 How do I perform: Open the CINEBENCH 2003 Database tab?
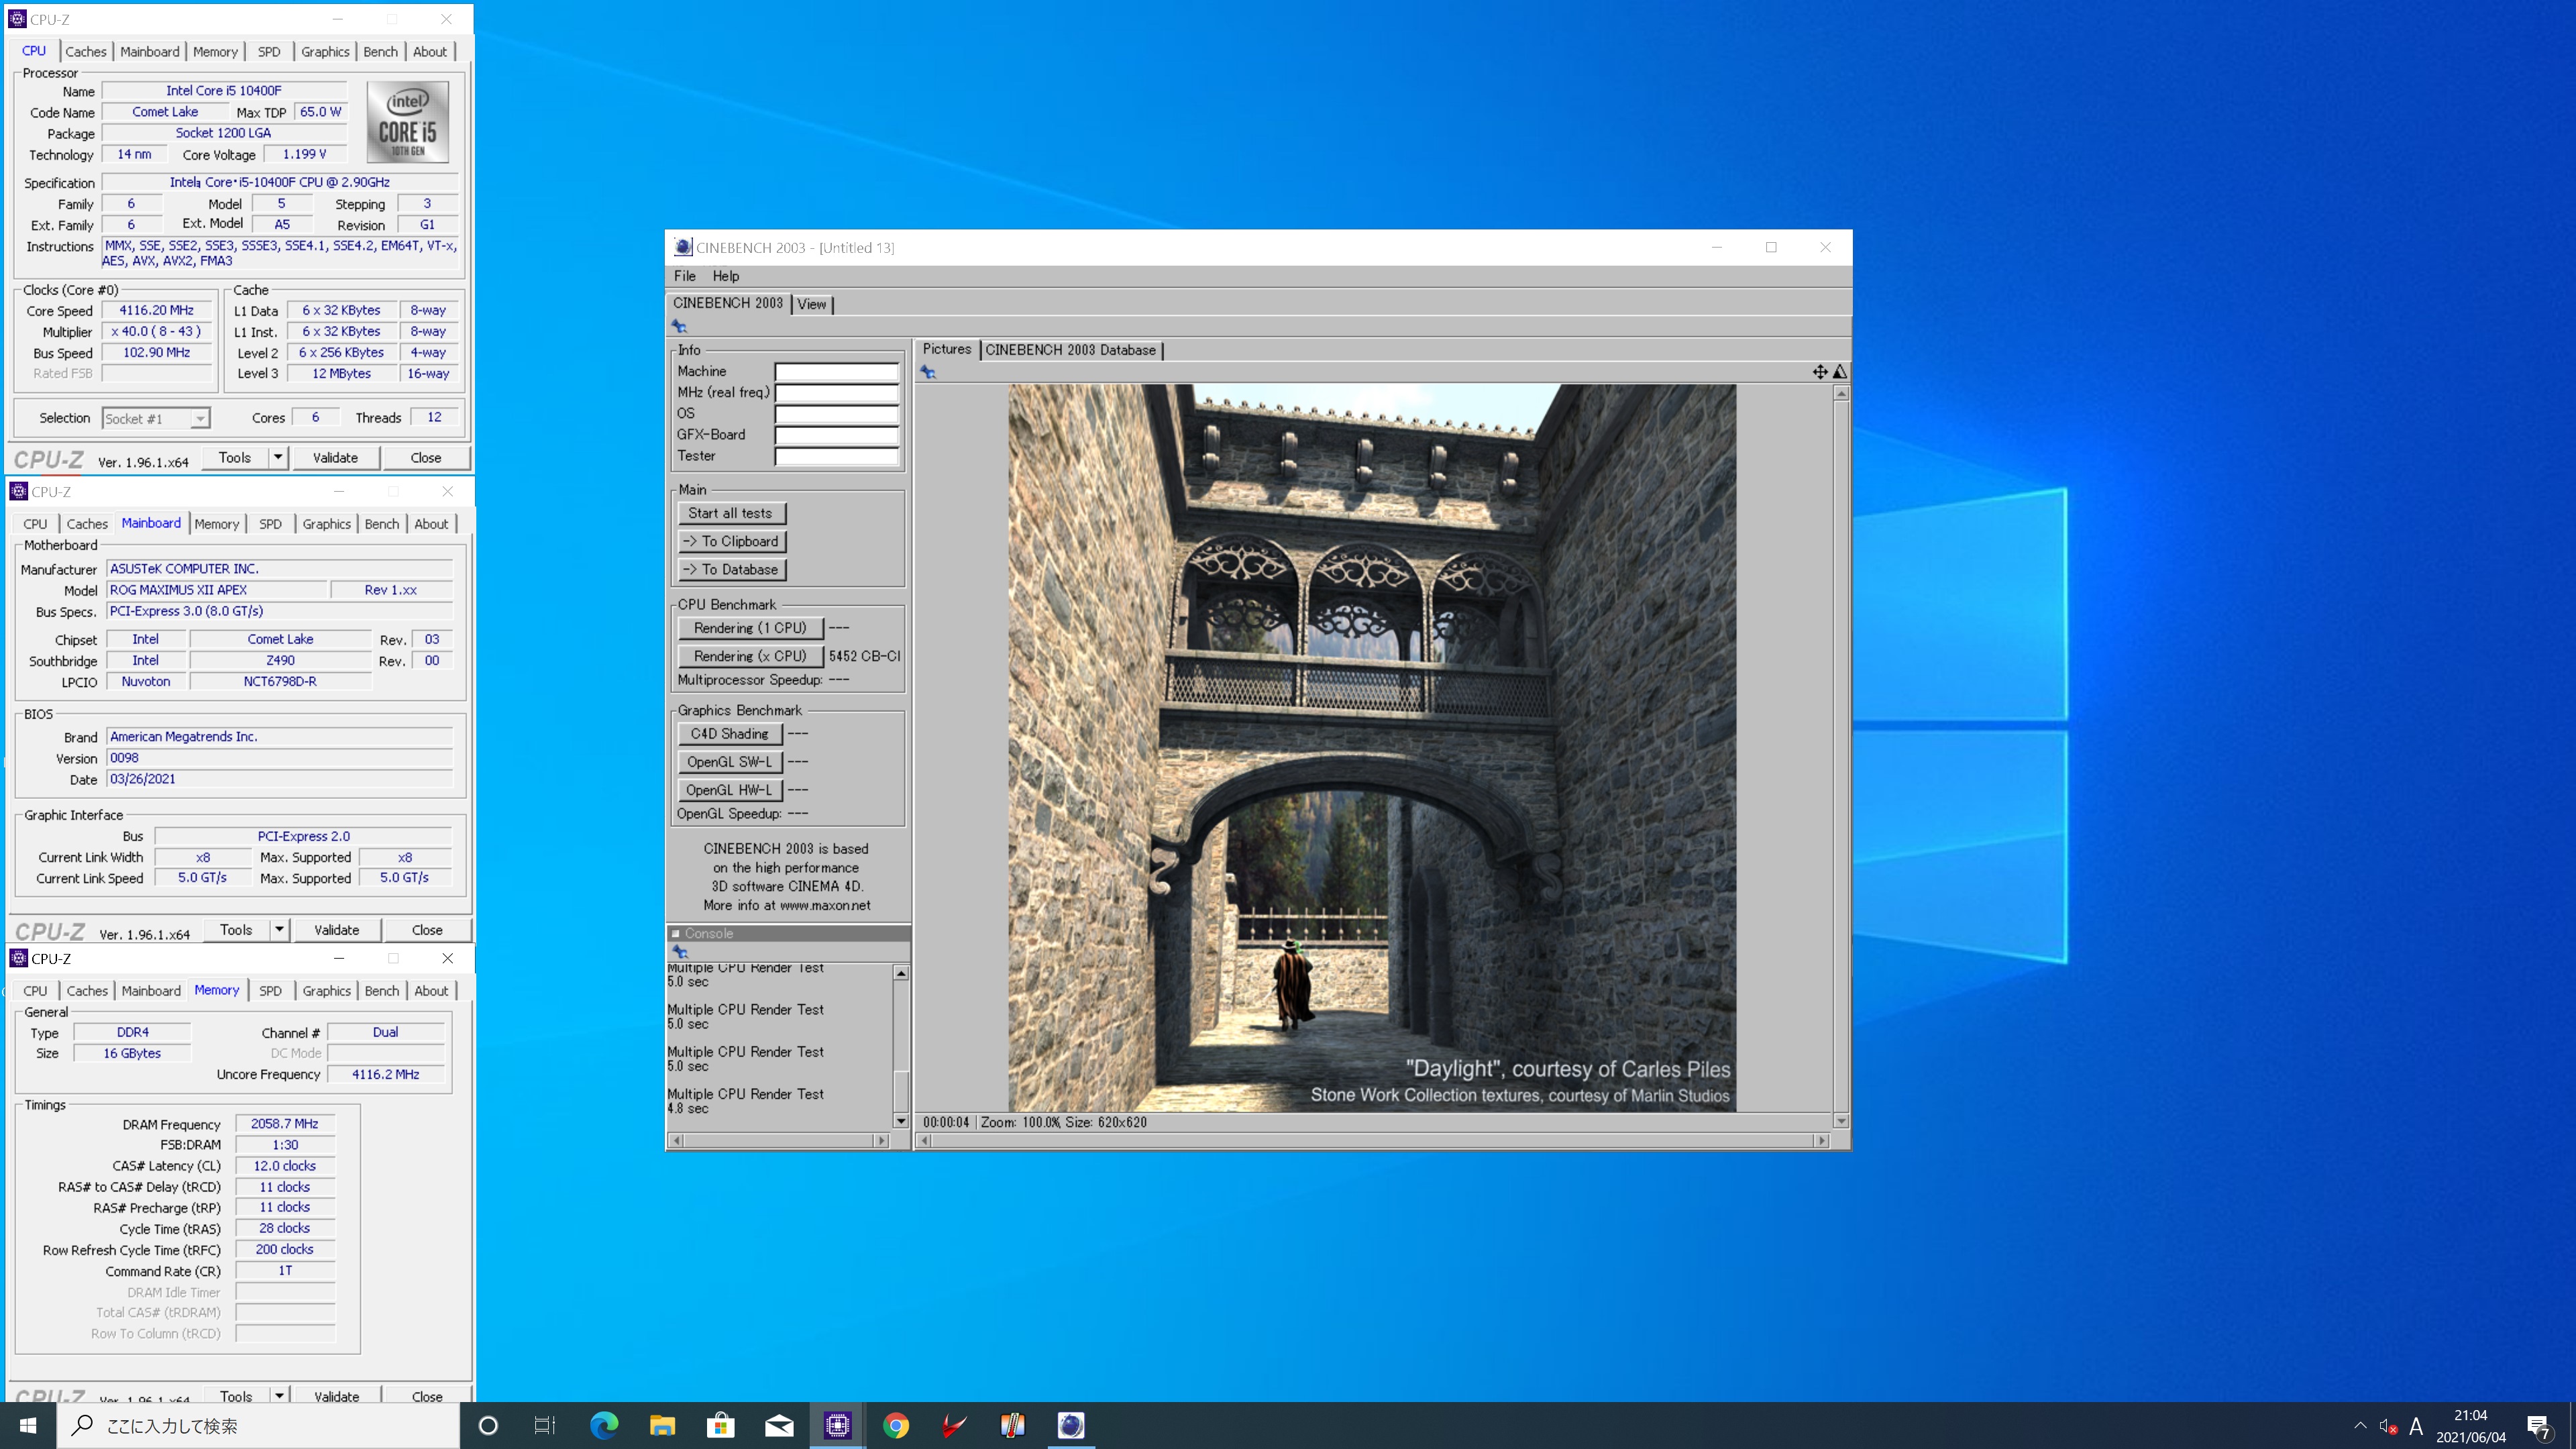tap(1070, 350)
